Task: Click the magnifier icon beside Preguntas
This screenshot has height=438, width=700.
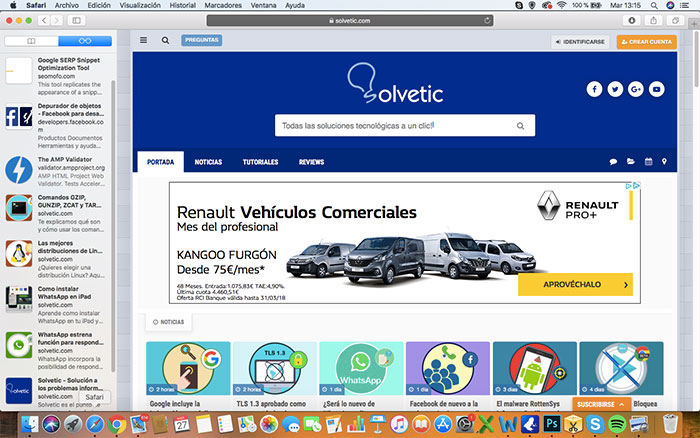Action: [x=165, y=40]
